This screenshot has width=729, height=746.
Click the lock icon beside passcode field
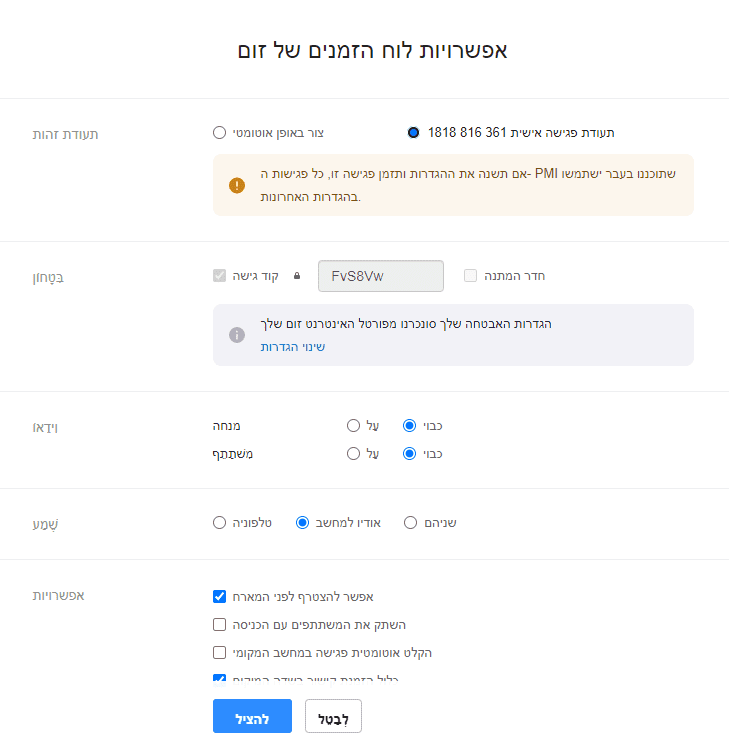[x=297, y=276]
